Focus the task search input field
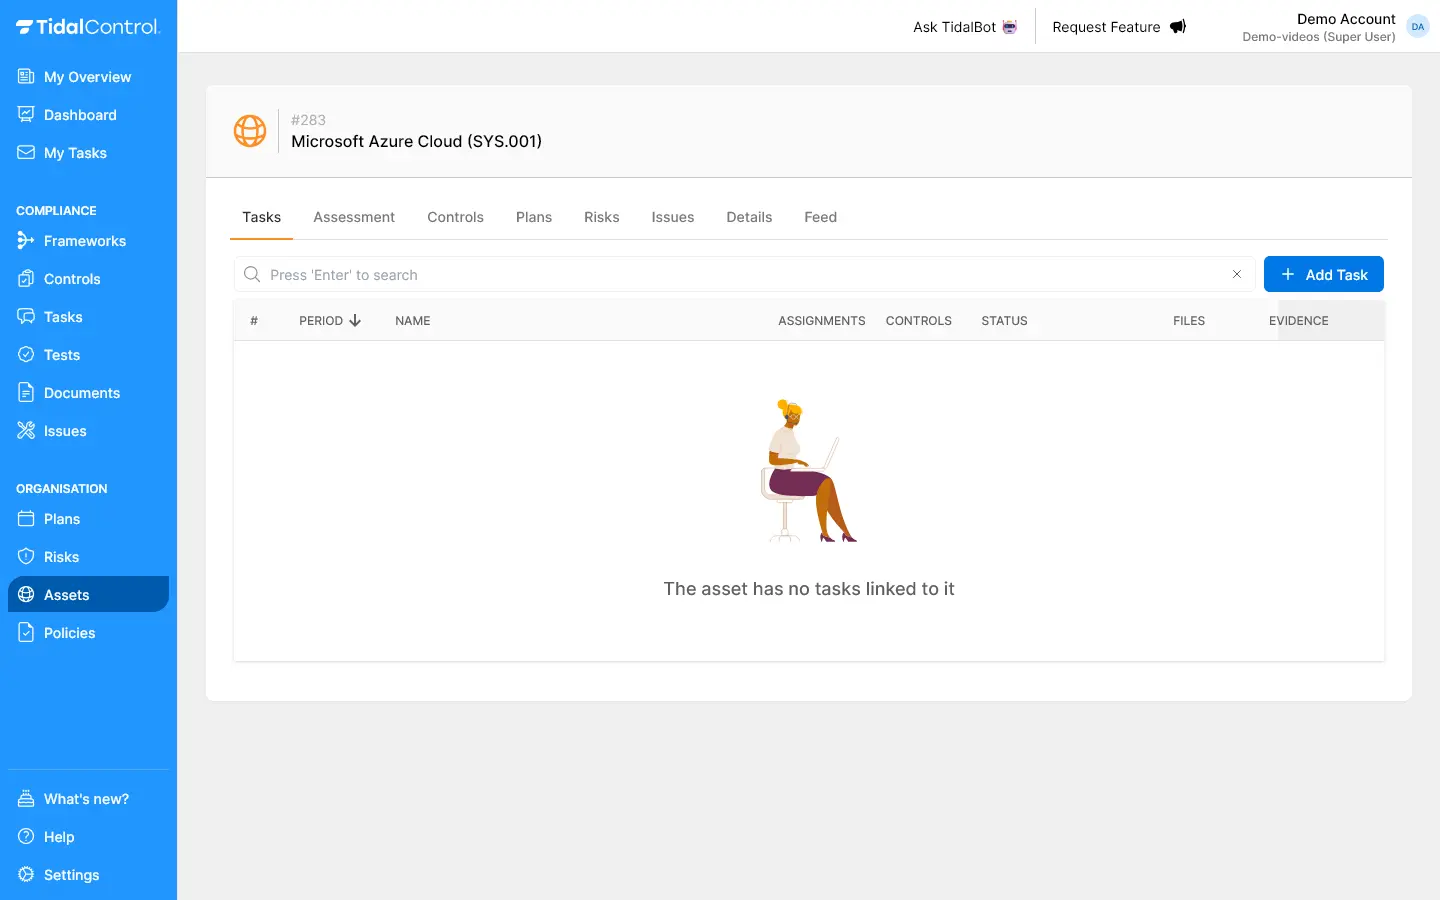 pos(740,275)
